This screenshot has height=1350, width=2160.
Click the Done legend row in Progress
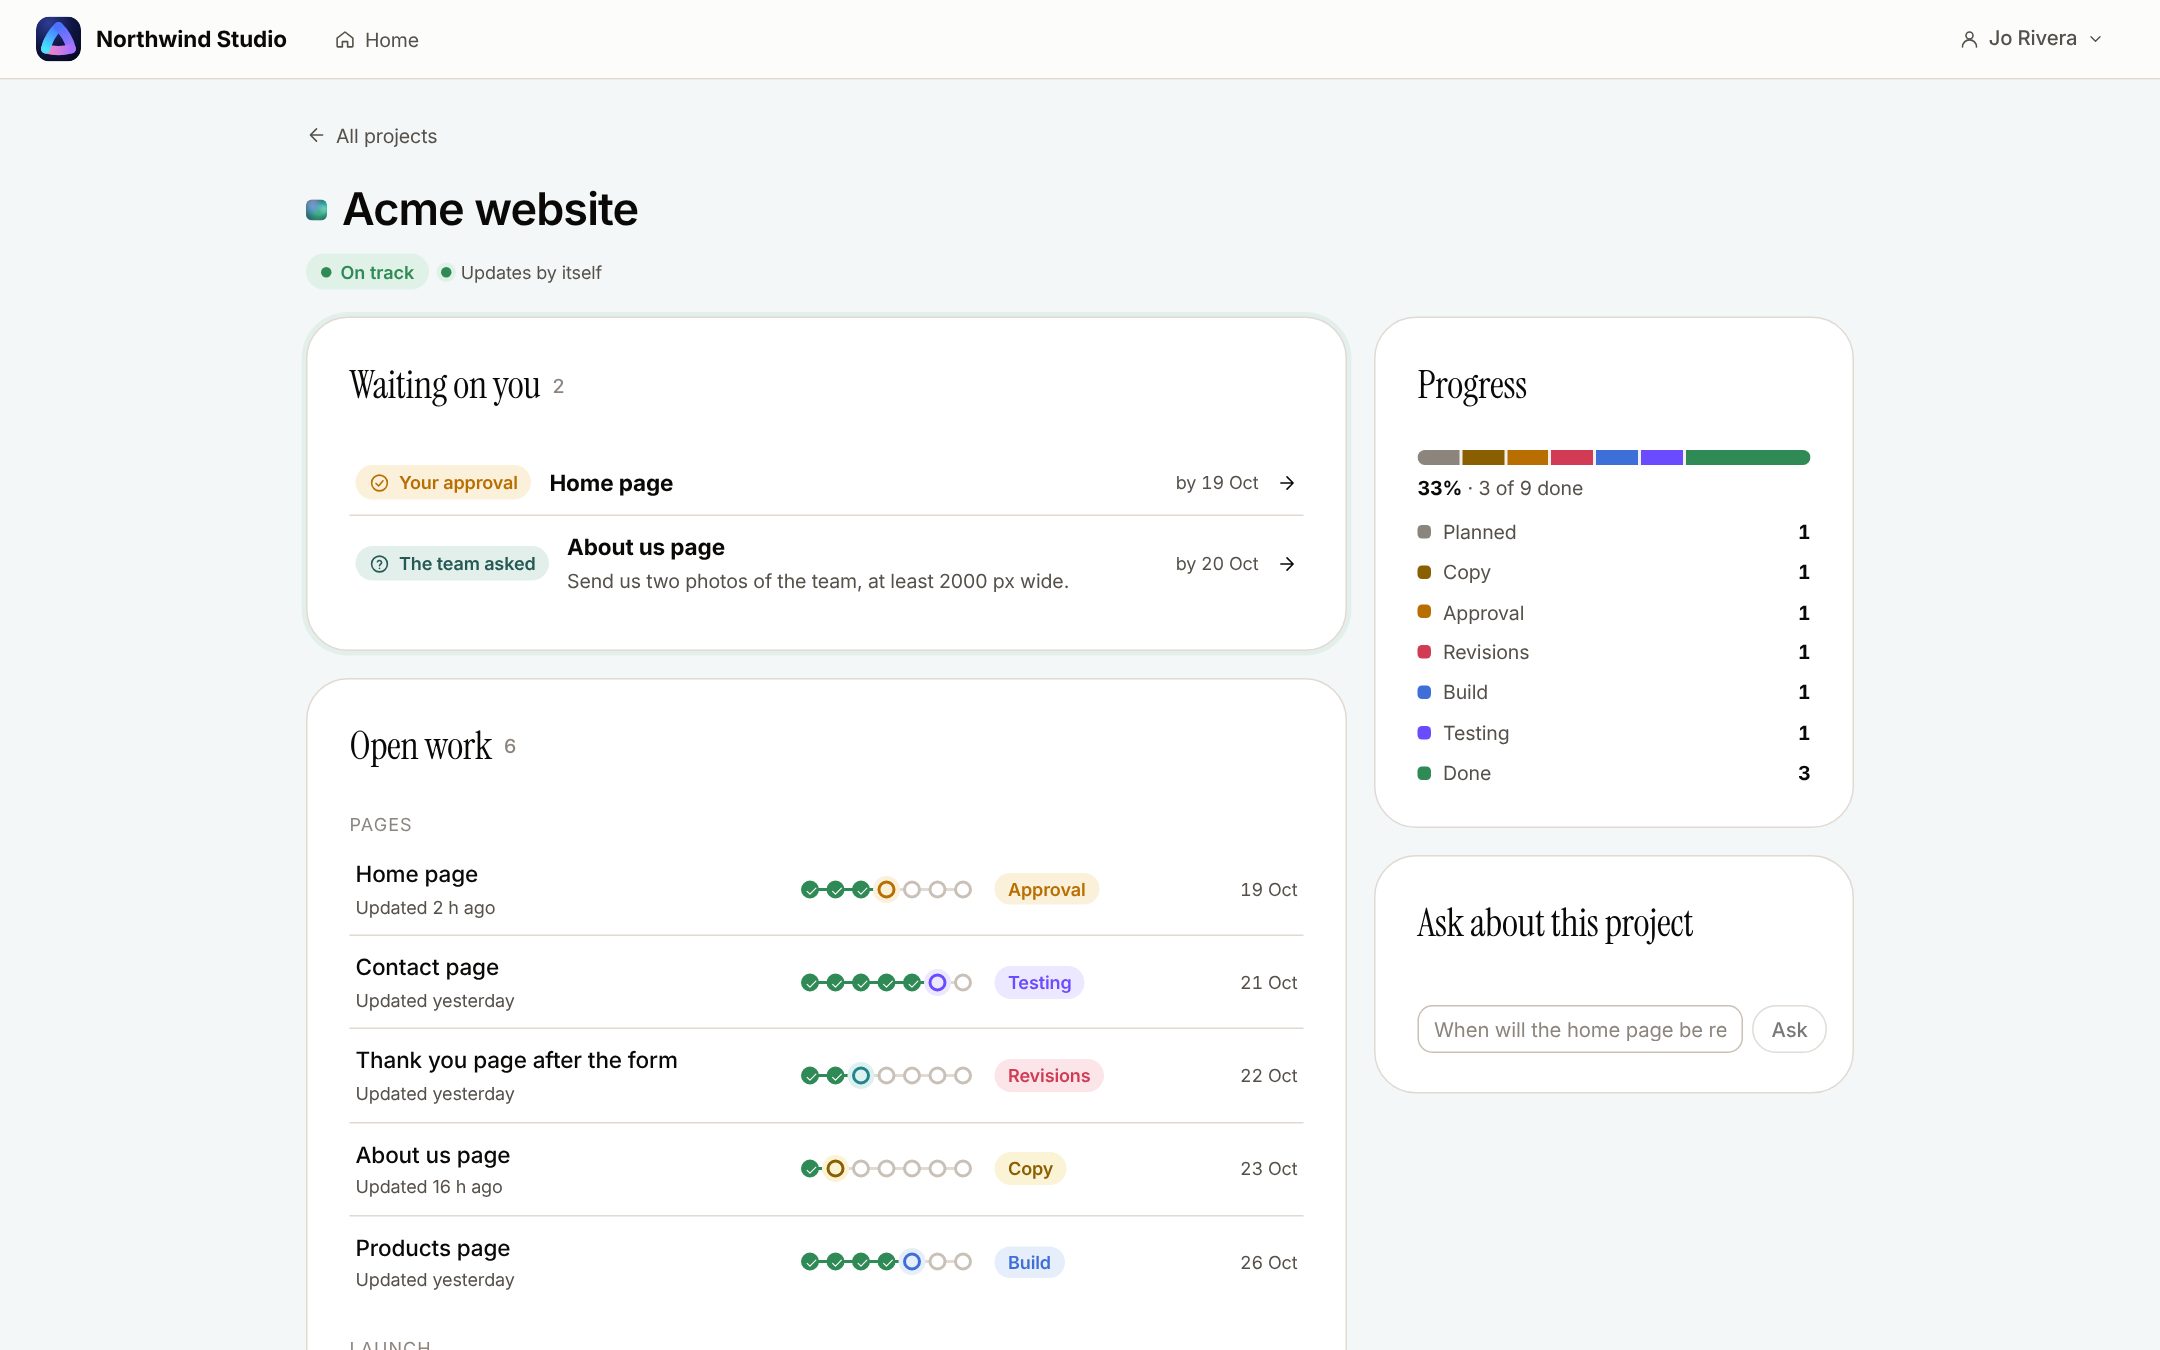(1614, 773)
